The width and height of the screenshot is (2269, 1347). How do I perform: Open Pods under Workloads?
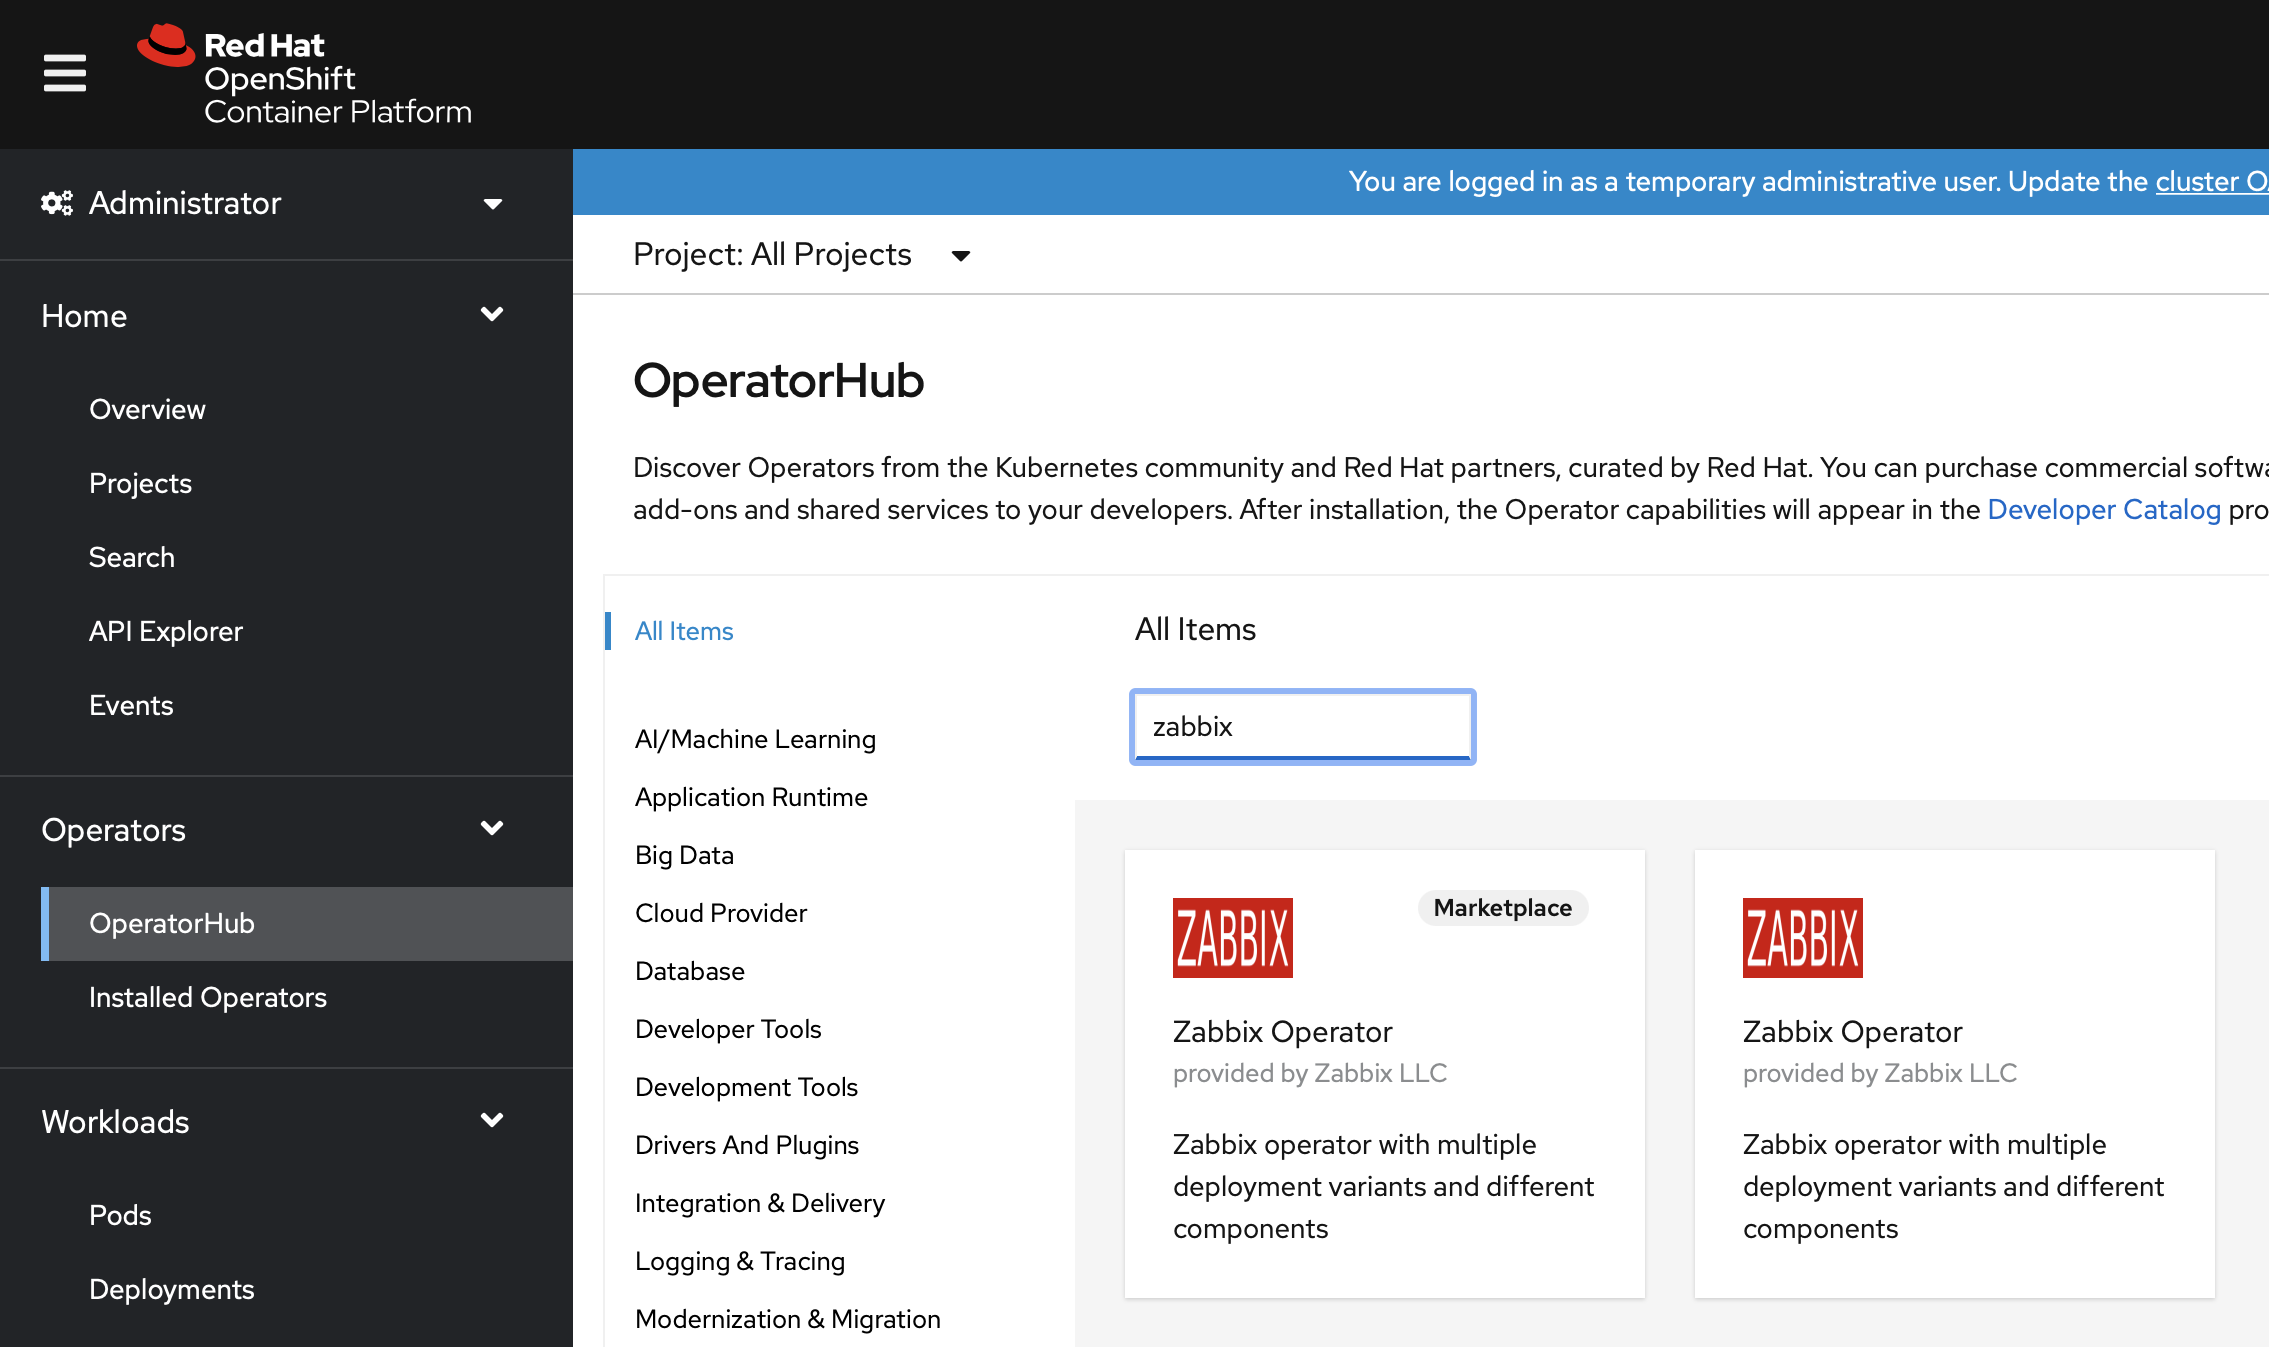coord(120,1215)
